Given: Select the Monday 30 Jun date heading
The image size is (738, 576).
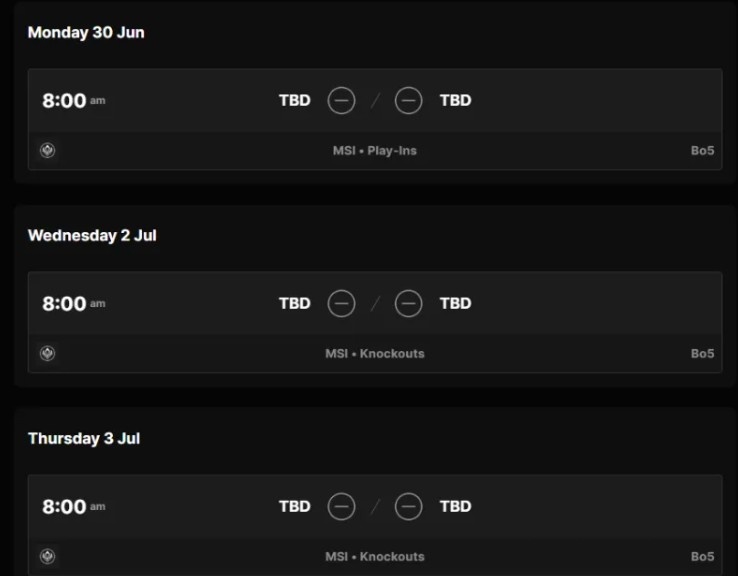Looking at the screenshot, I should (x=86, y=32).
